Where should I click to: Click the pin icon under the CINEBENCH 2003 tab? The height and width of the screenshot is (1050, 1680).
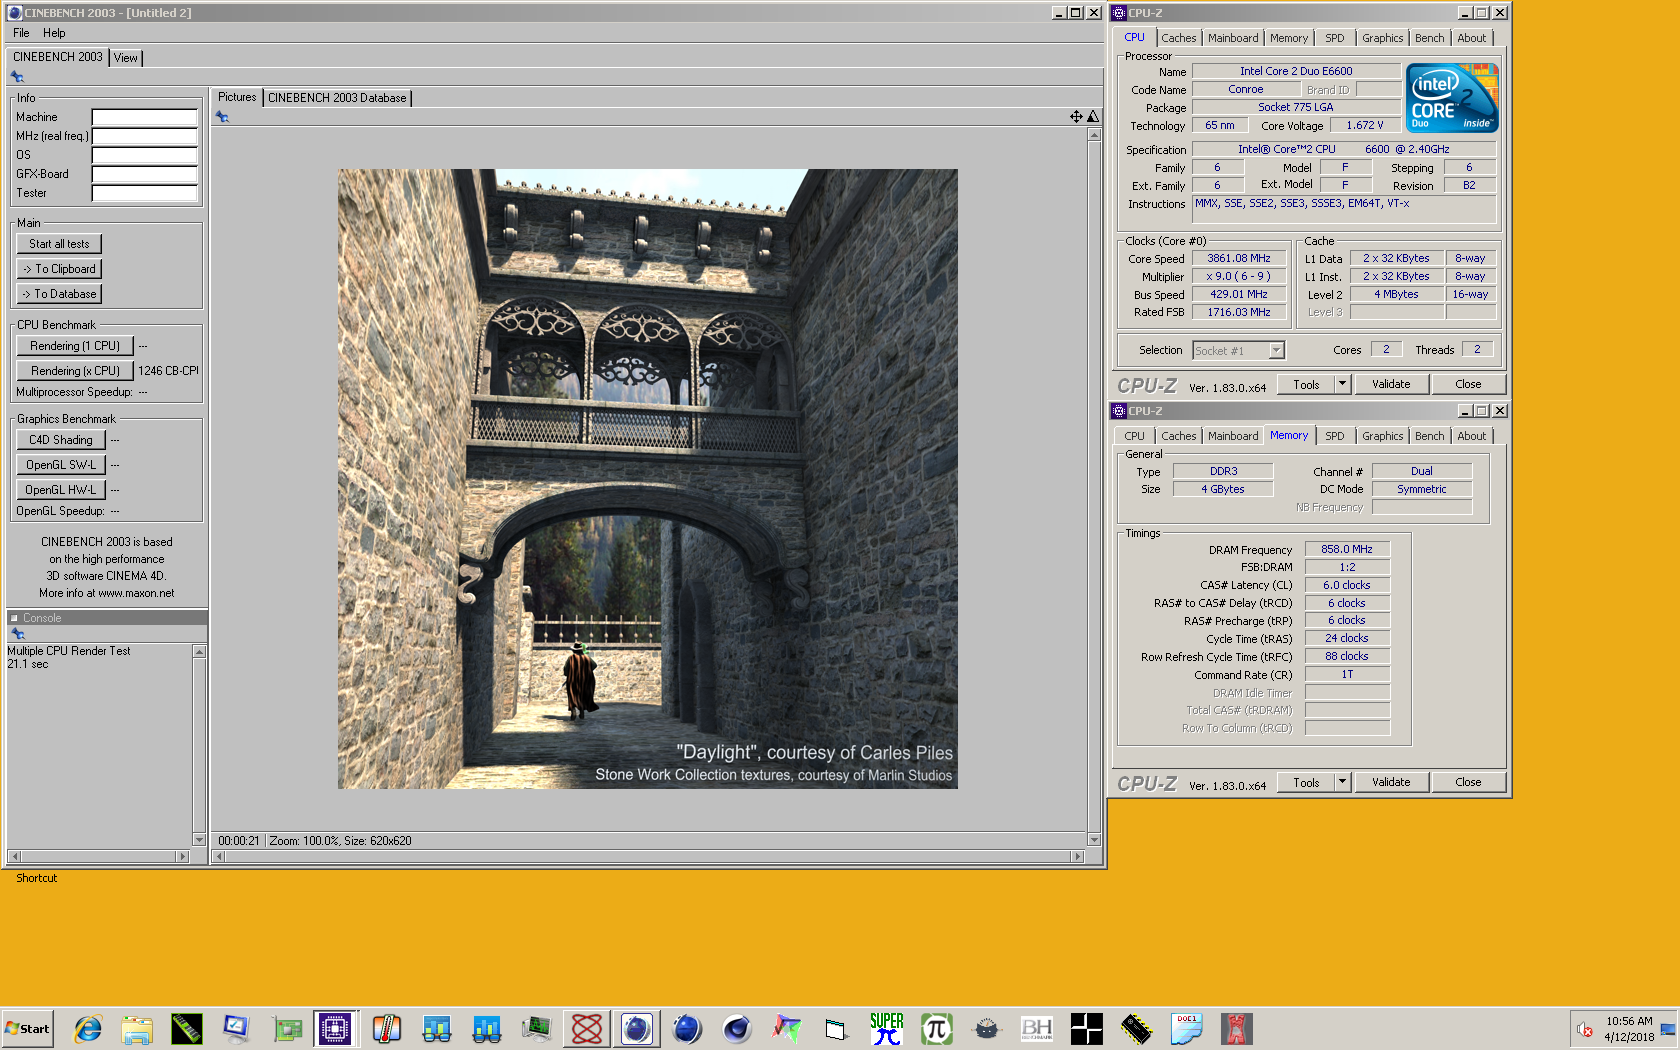pos(17,77)
